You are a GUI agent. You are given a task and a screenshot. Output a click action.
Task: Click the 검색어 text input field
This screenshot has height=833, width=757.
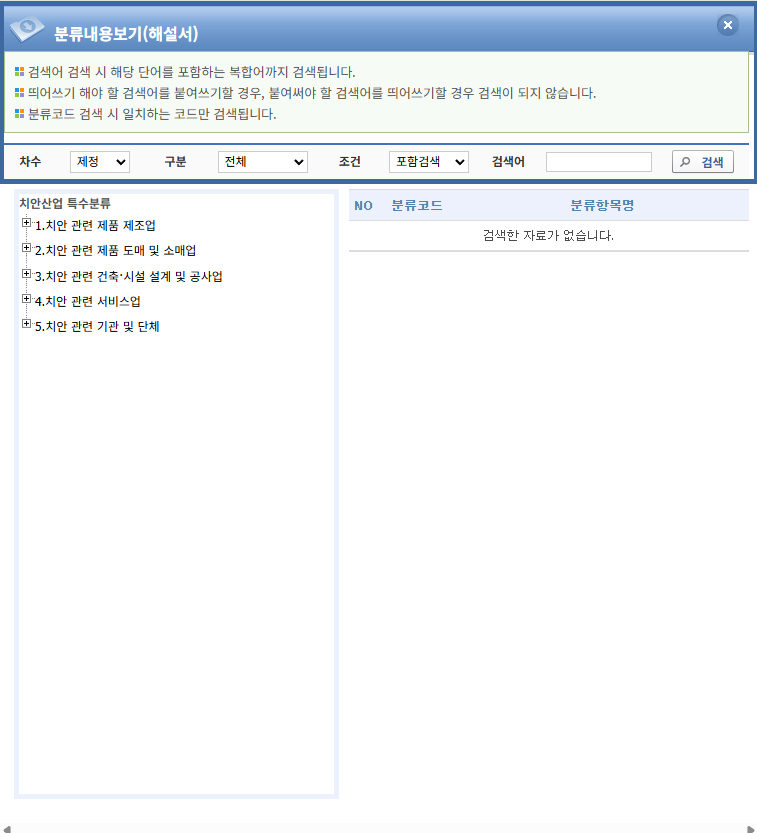click(x=598, y=162)
